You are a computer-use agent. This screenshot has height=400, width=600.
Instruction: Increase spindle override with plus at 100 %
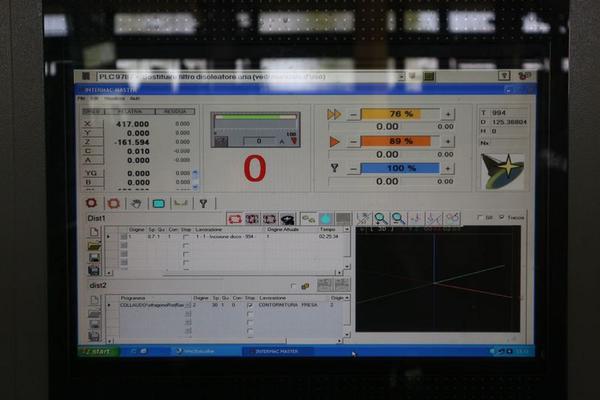click(x=448, y=168)
